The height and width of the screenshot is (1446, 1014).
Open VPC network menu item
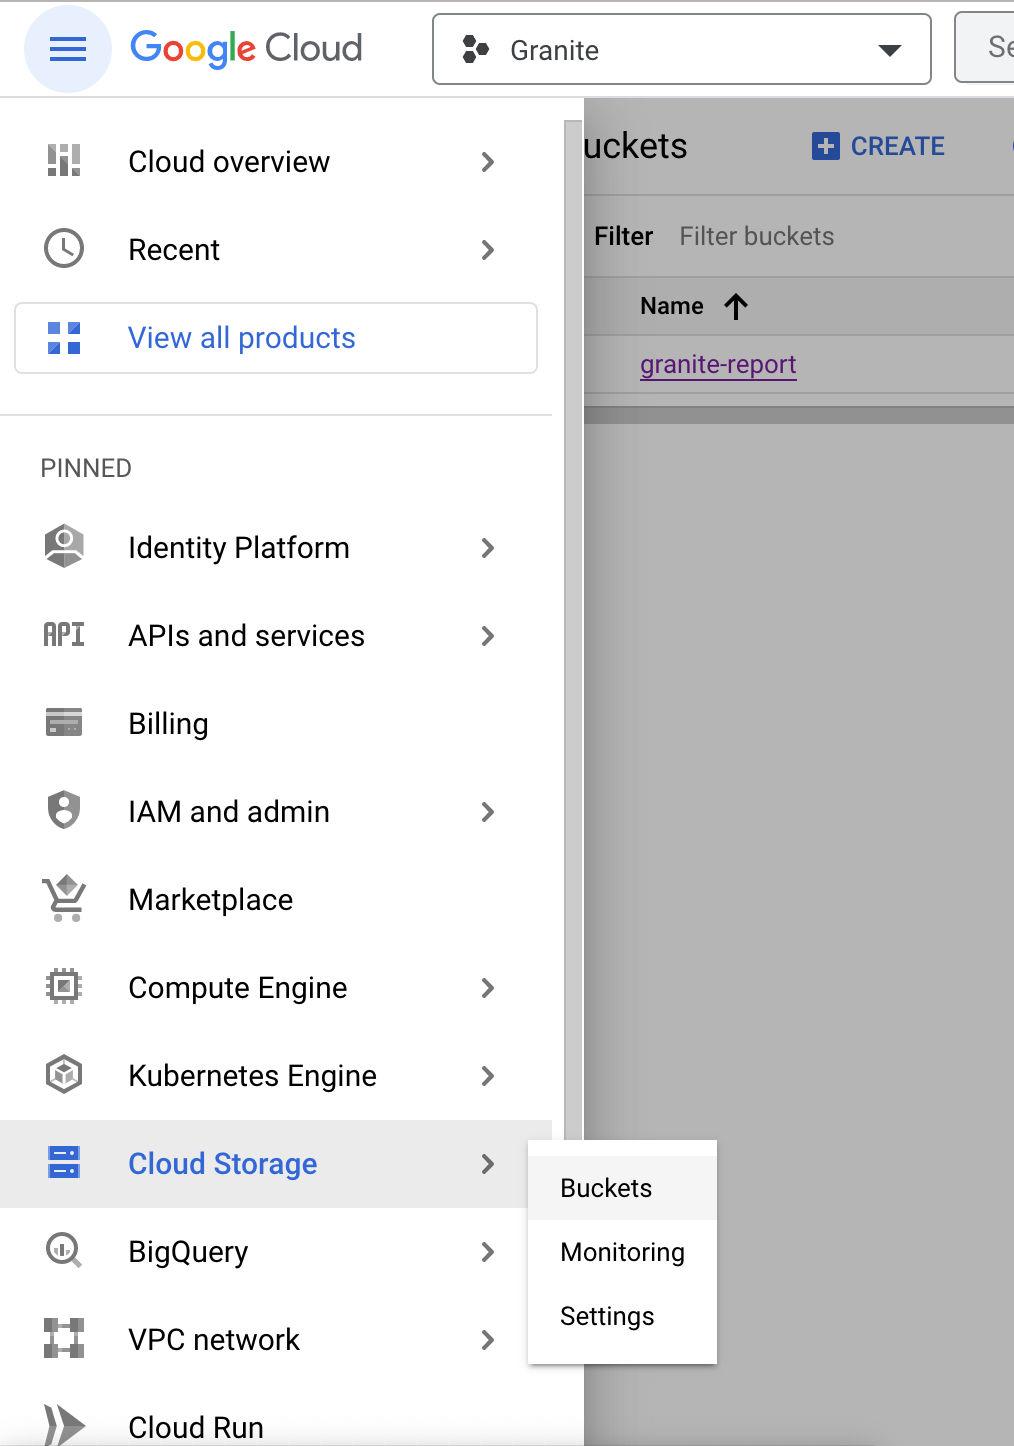click(x=276, y=1339)
